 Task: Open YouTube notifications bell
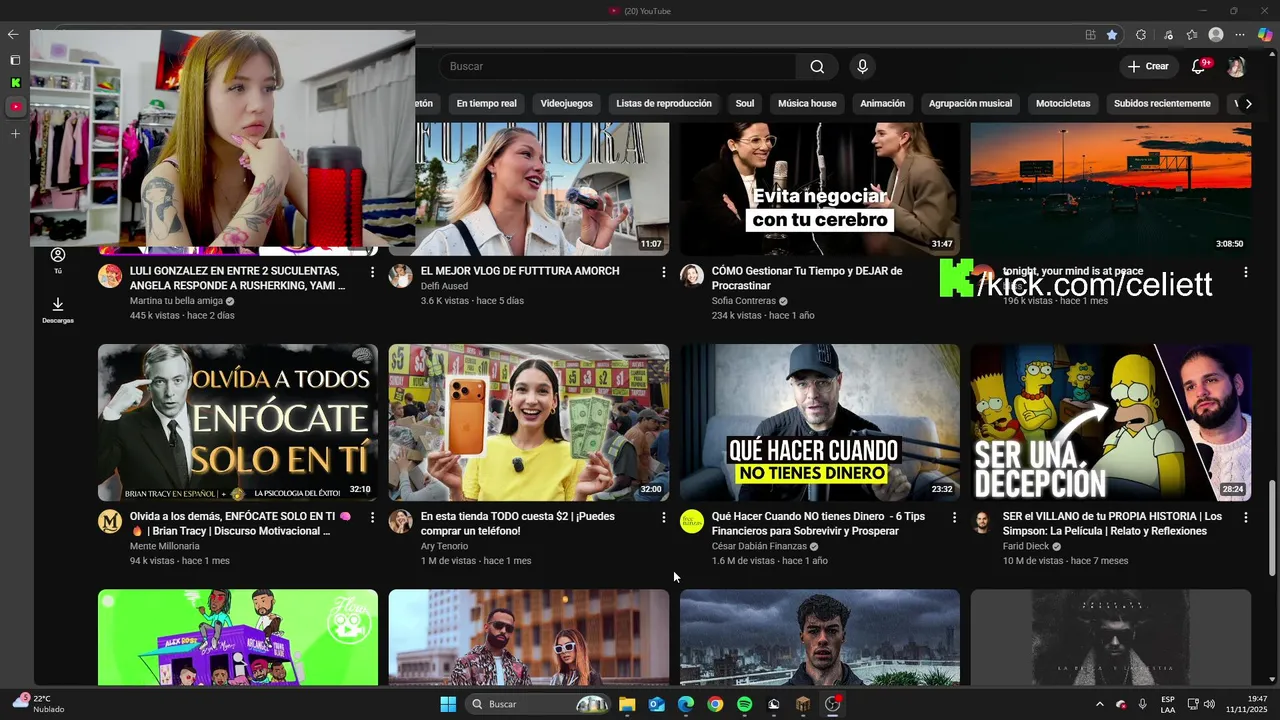tap(1198, 66)
